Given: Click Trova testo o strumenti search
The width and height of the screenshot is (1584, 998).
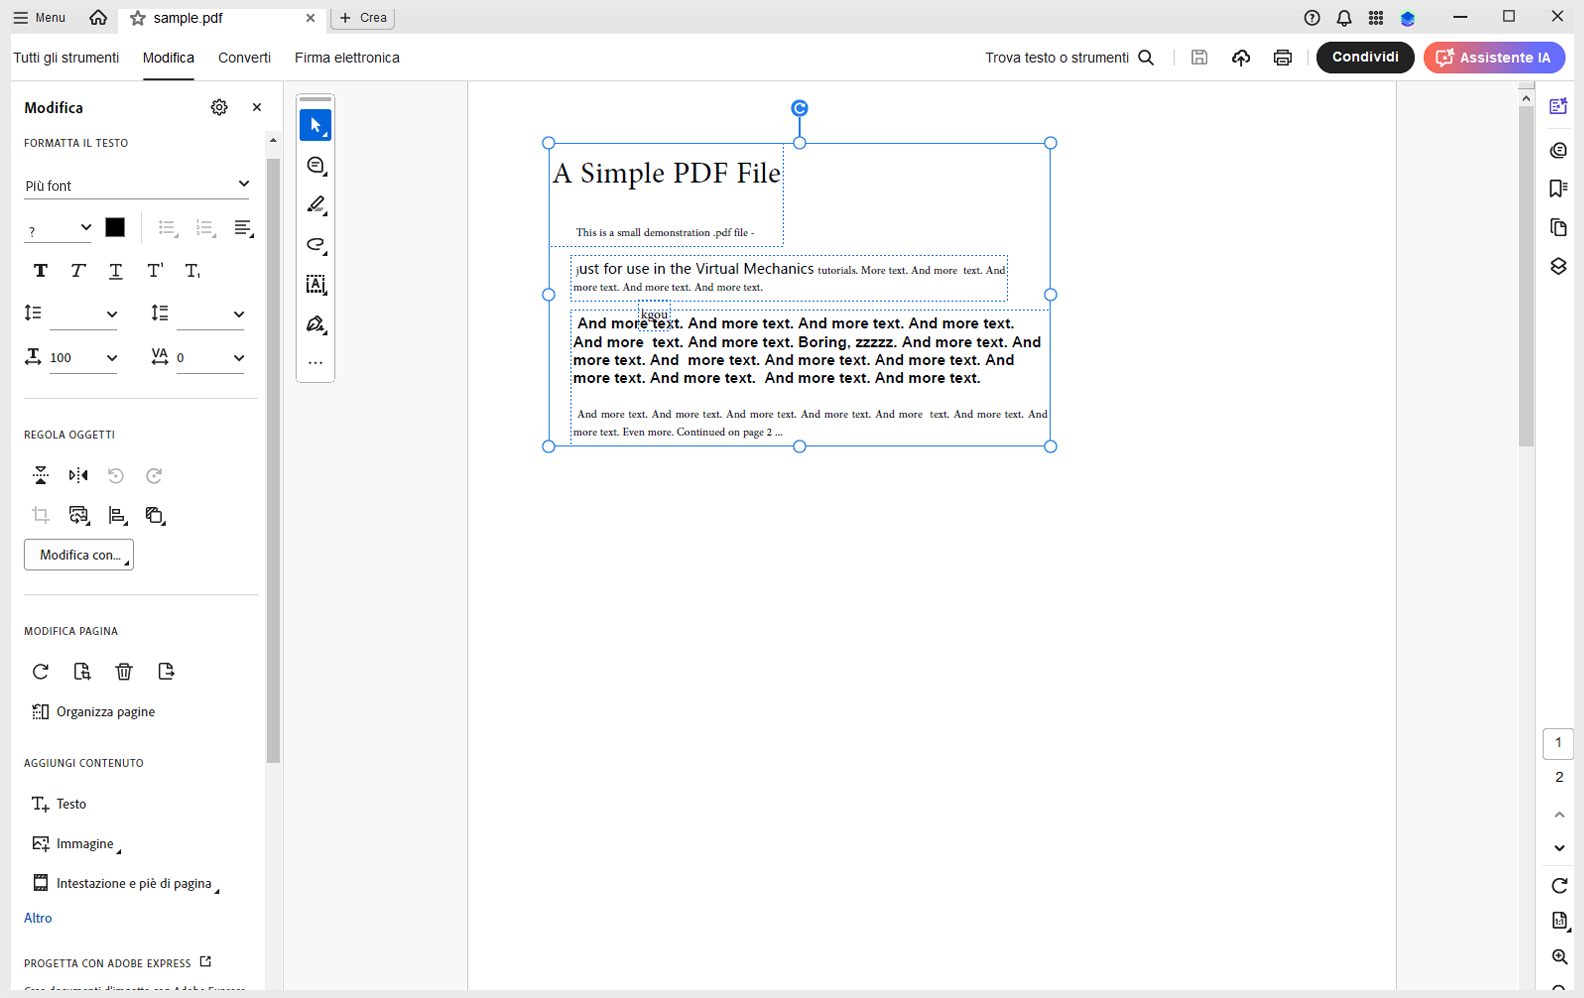Looking at the screenshot, I should [x=1070, y=58].
